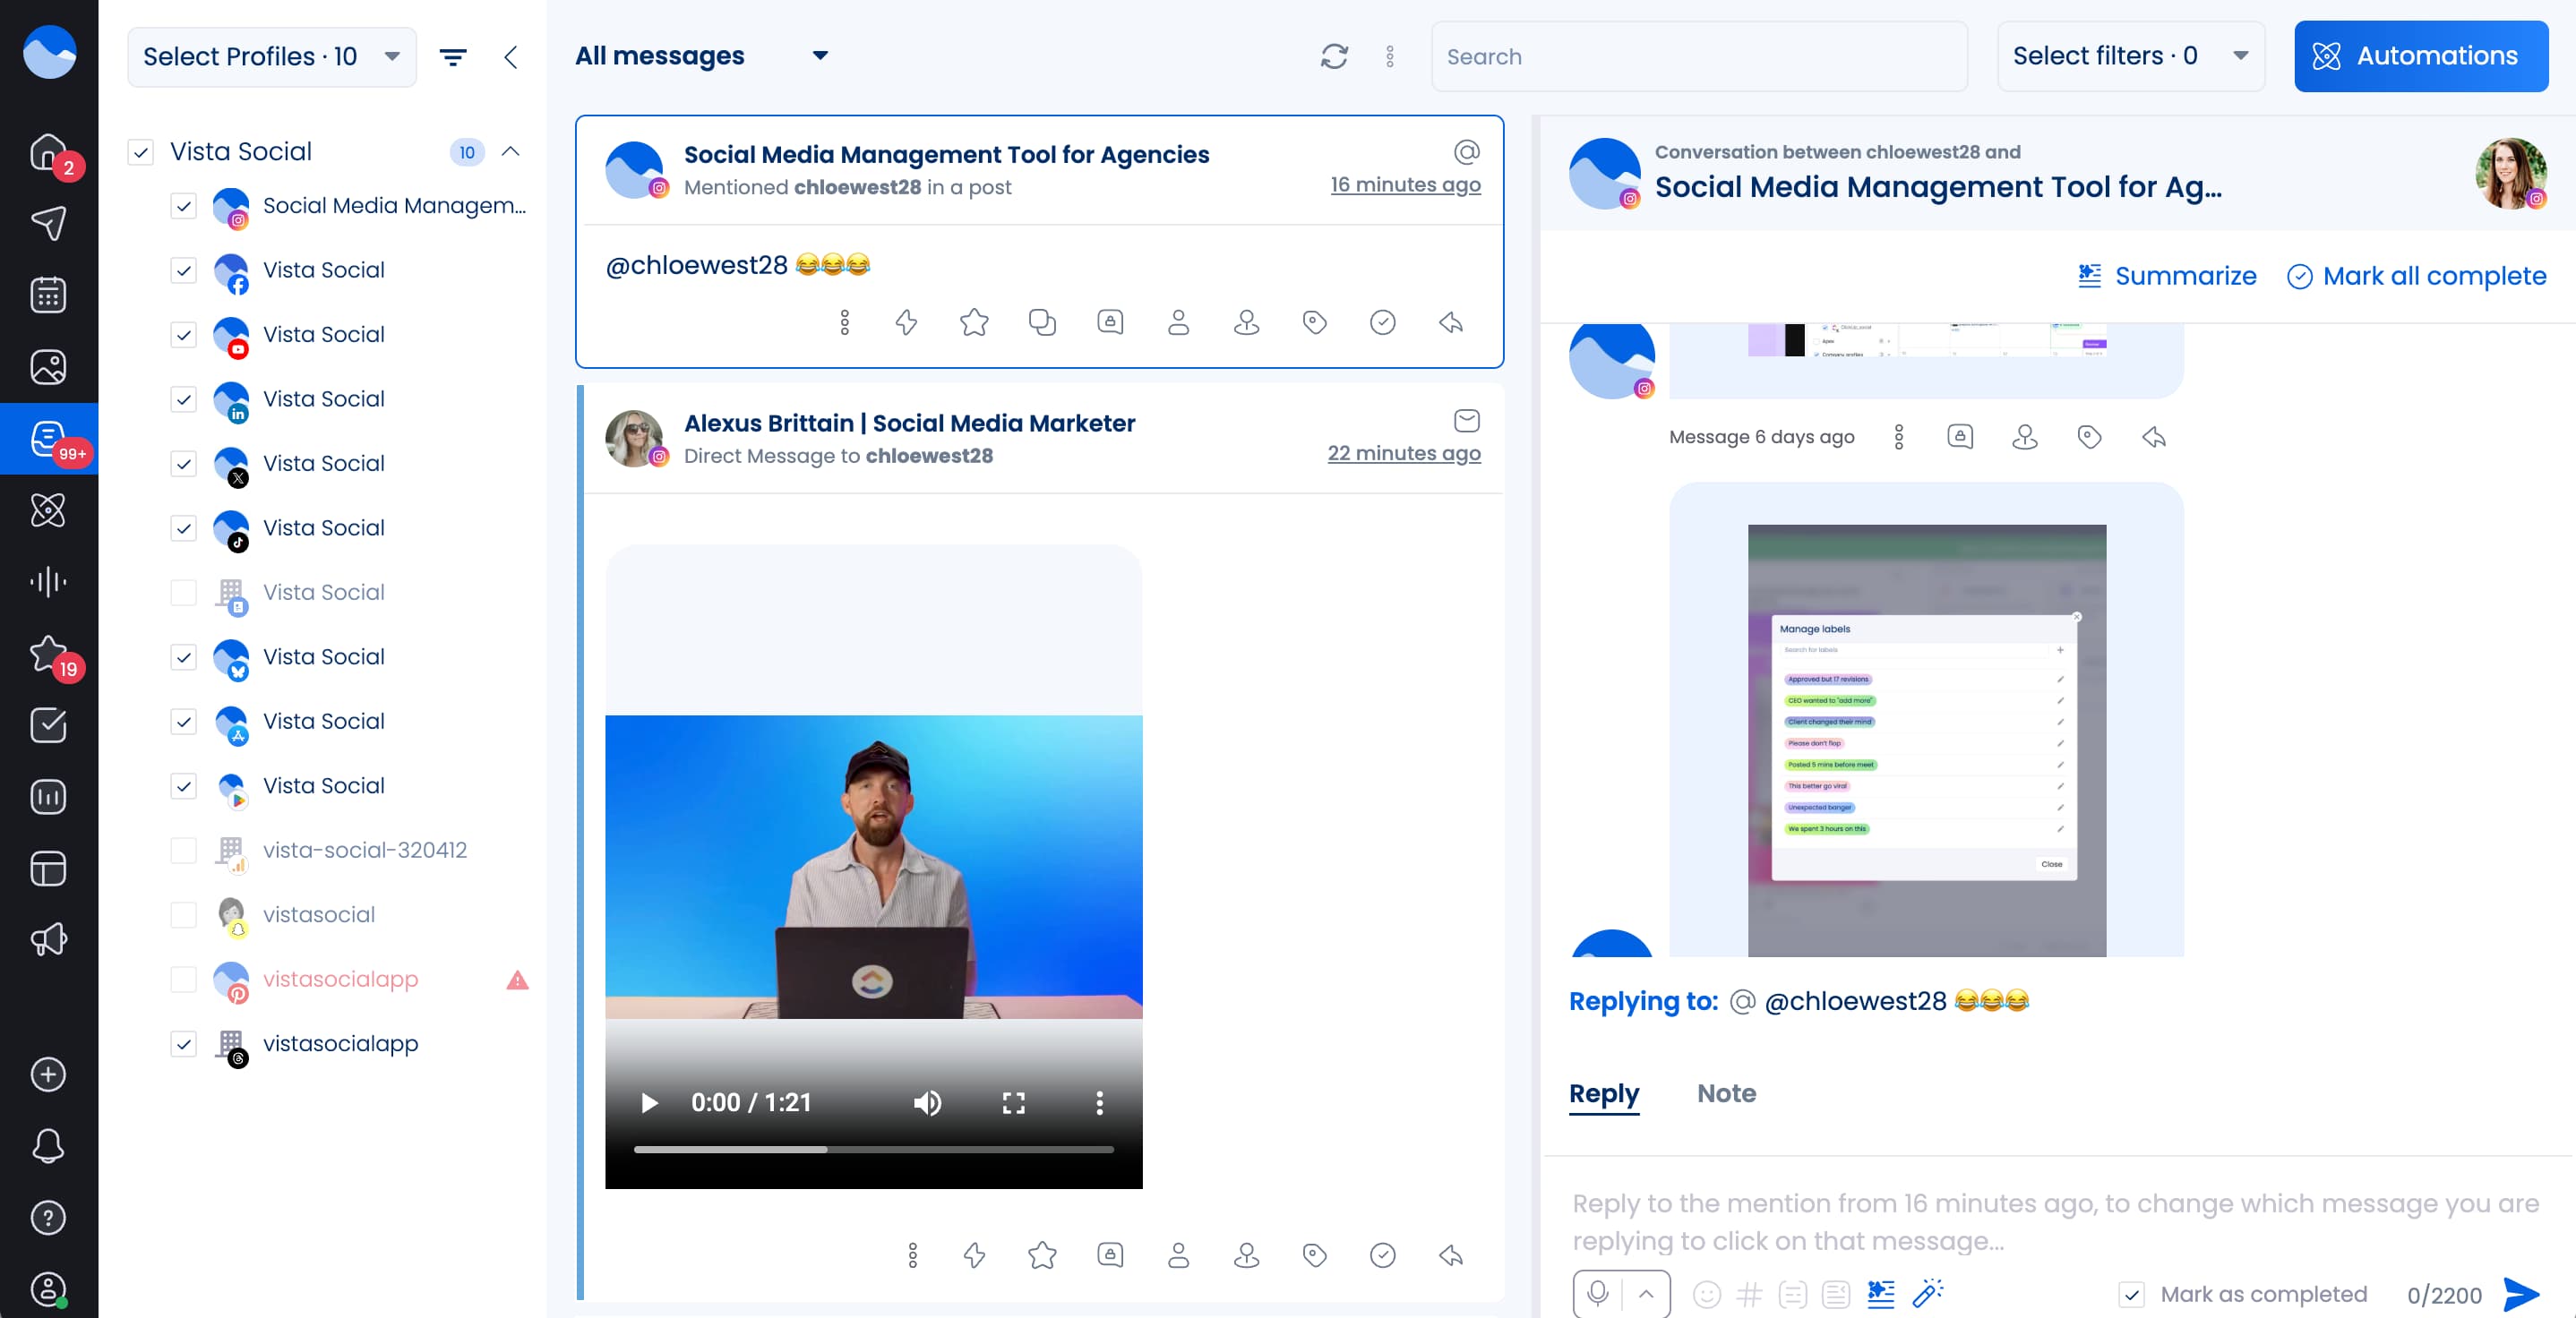
Task: Open the All messages dropdown
Action: pos(701,56)
